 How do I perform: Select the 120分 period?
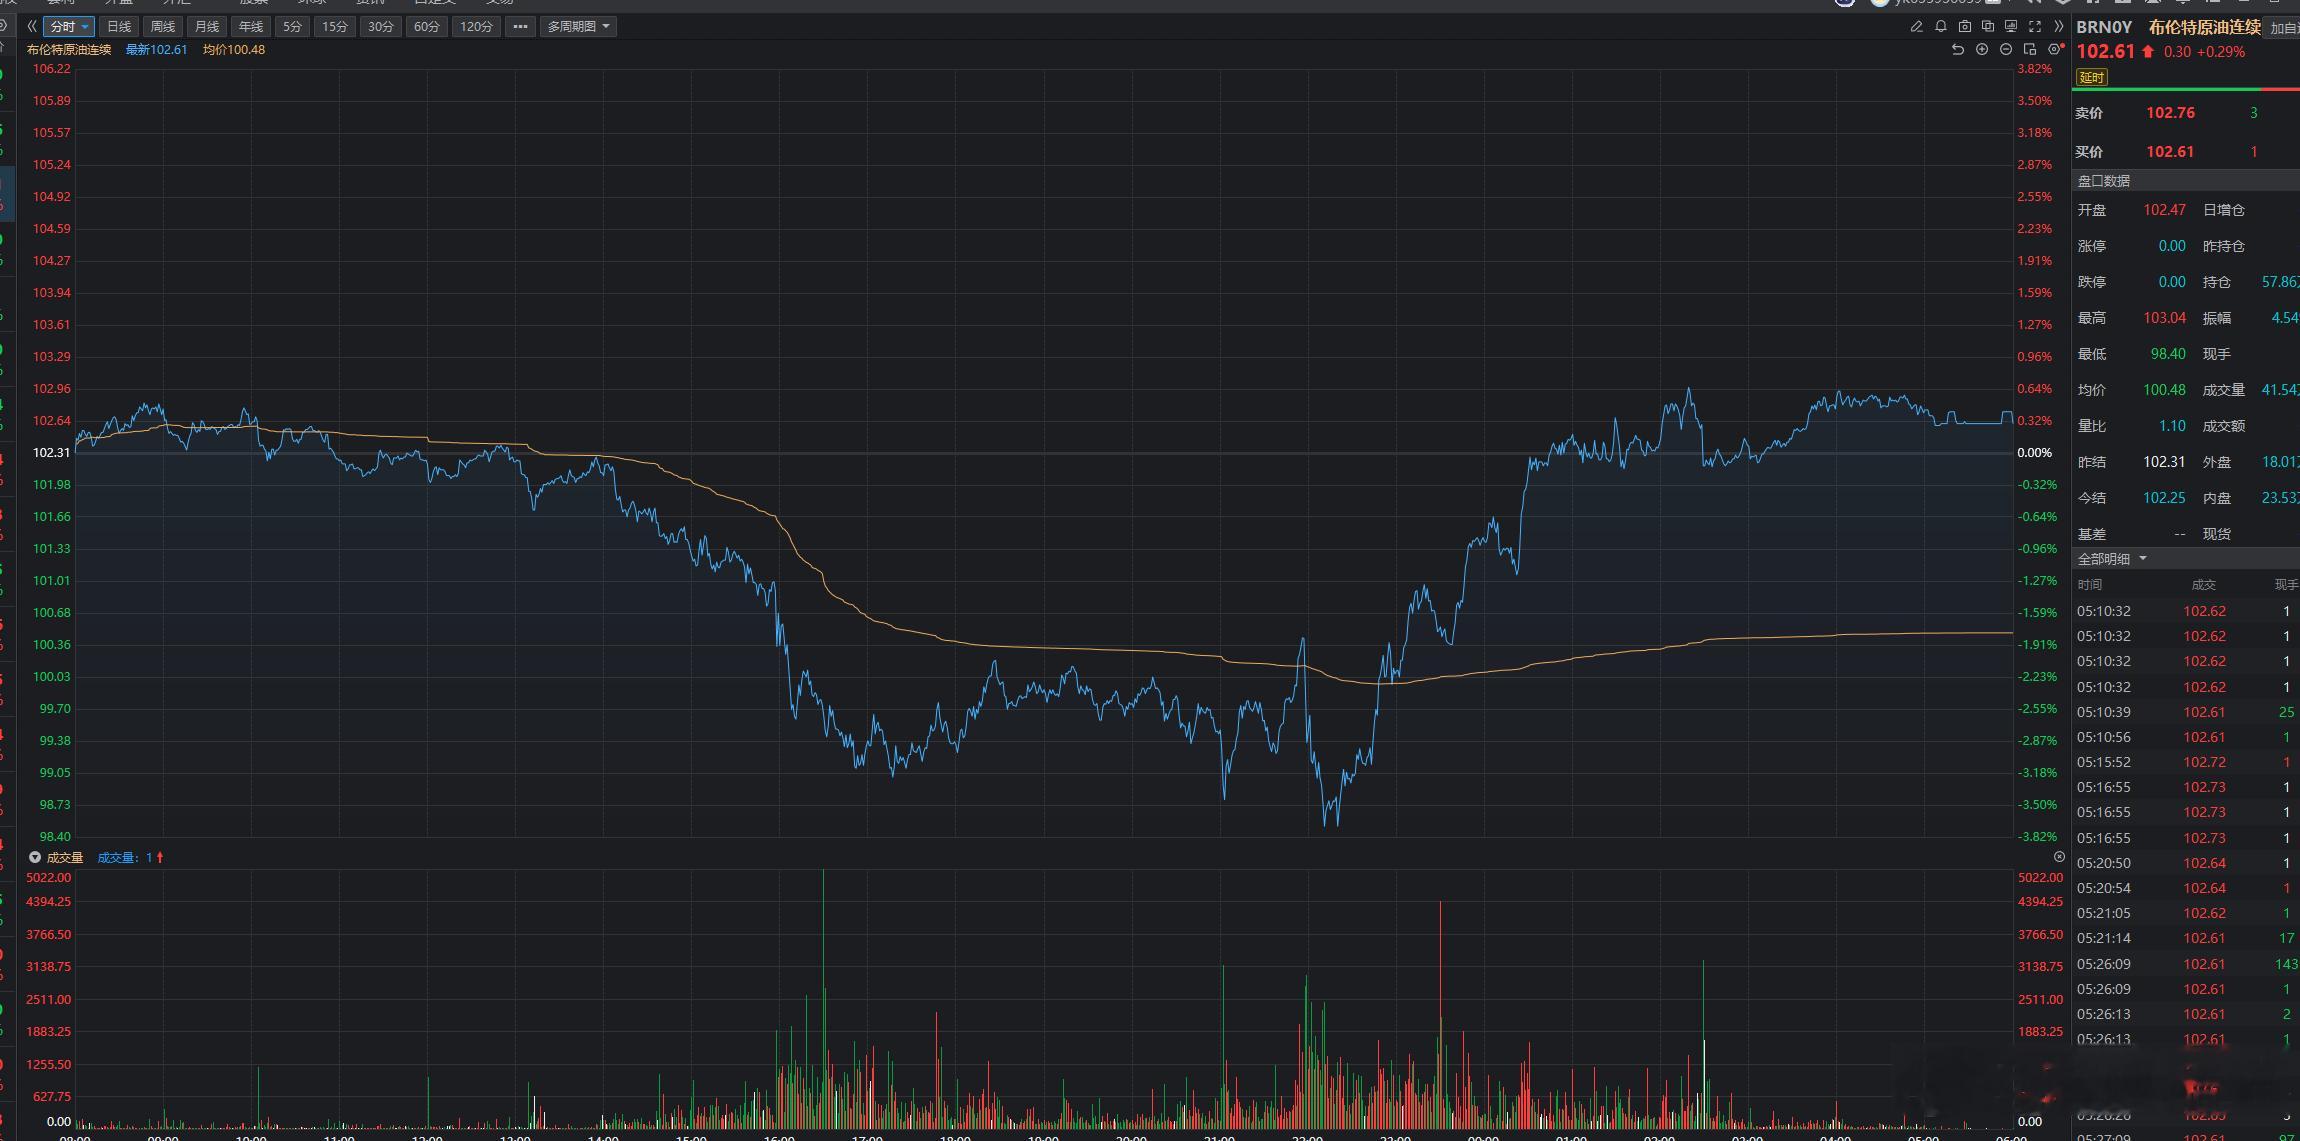[476, 27]
